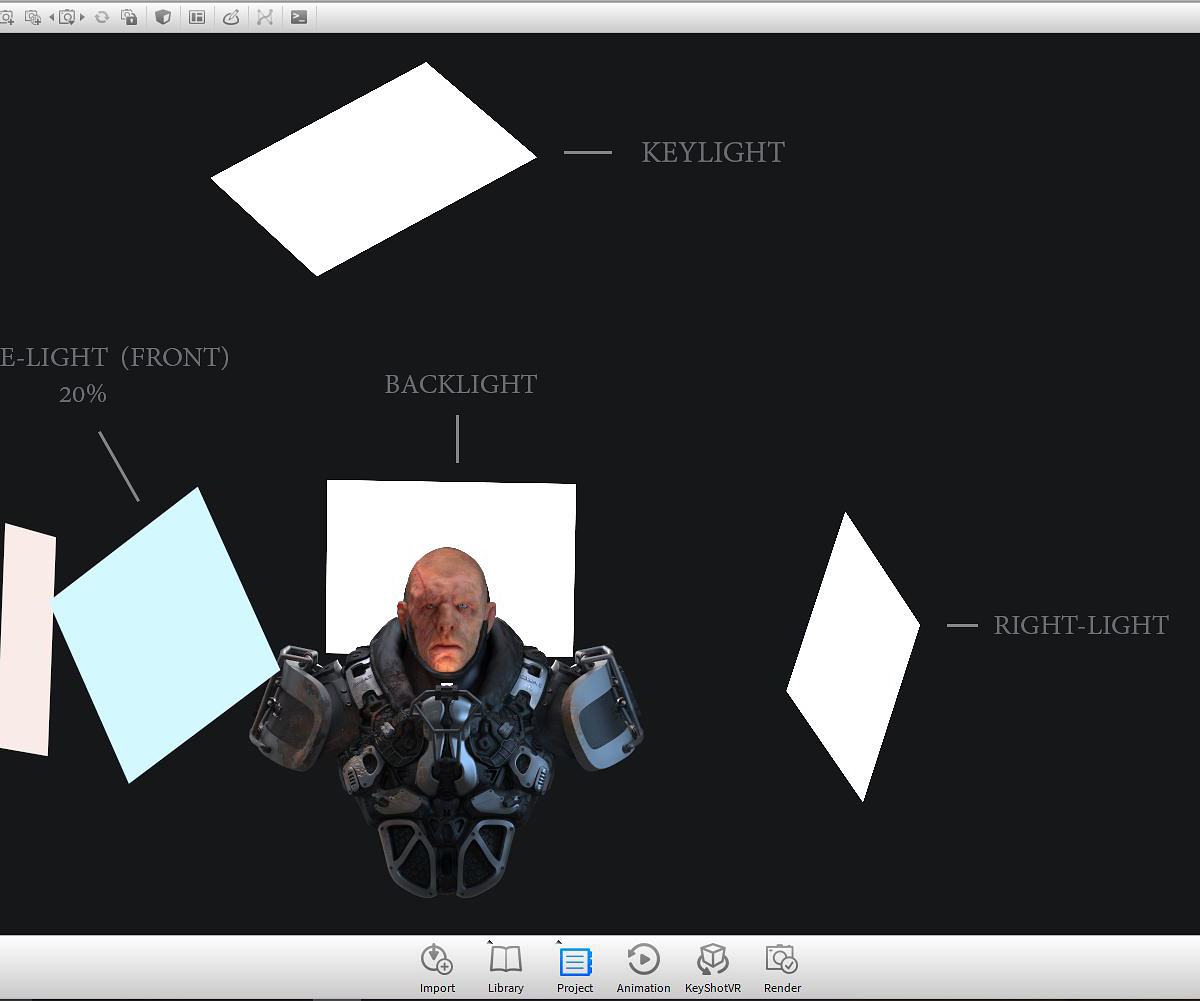This screenshot has width=1200, height=1001.
Task: Select the white right-light plane
Action: pyautogui.click(x=853, y=655)
